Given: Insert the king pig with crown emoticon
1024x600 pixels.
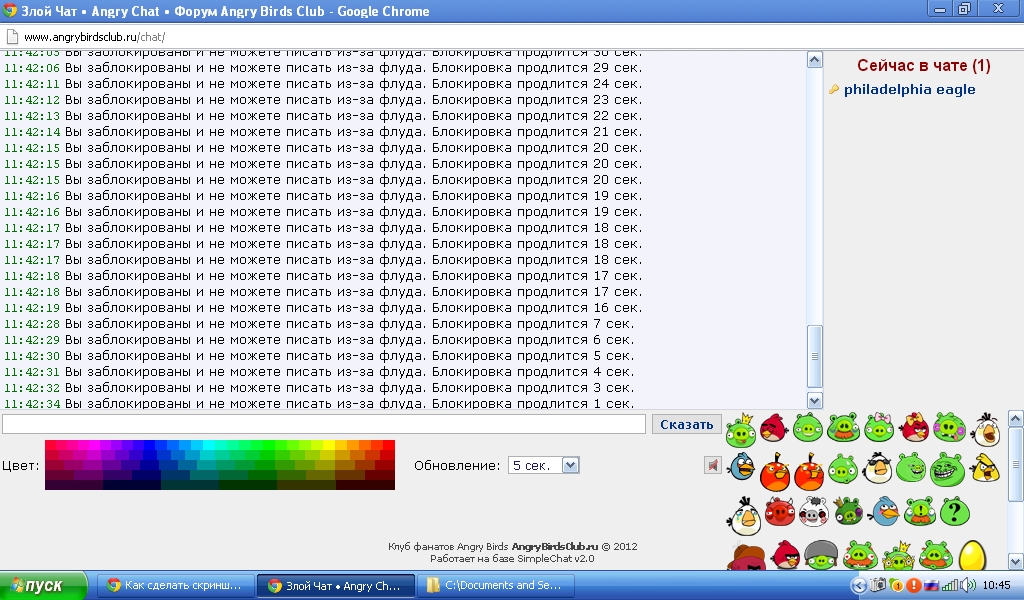Looking at the screenshot, I should pos(741,430).
